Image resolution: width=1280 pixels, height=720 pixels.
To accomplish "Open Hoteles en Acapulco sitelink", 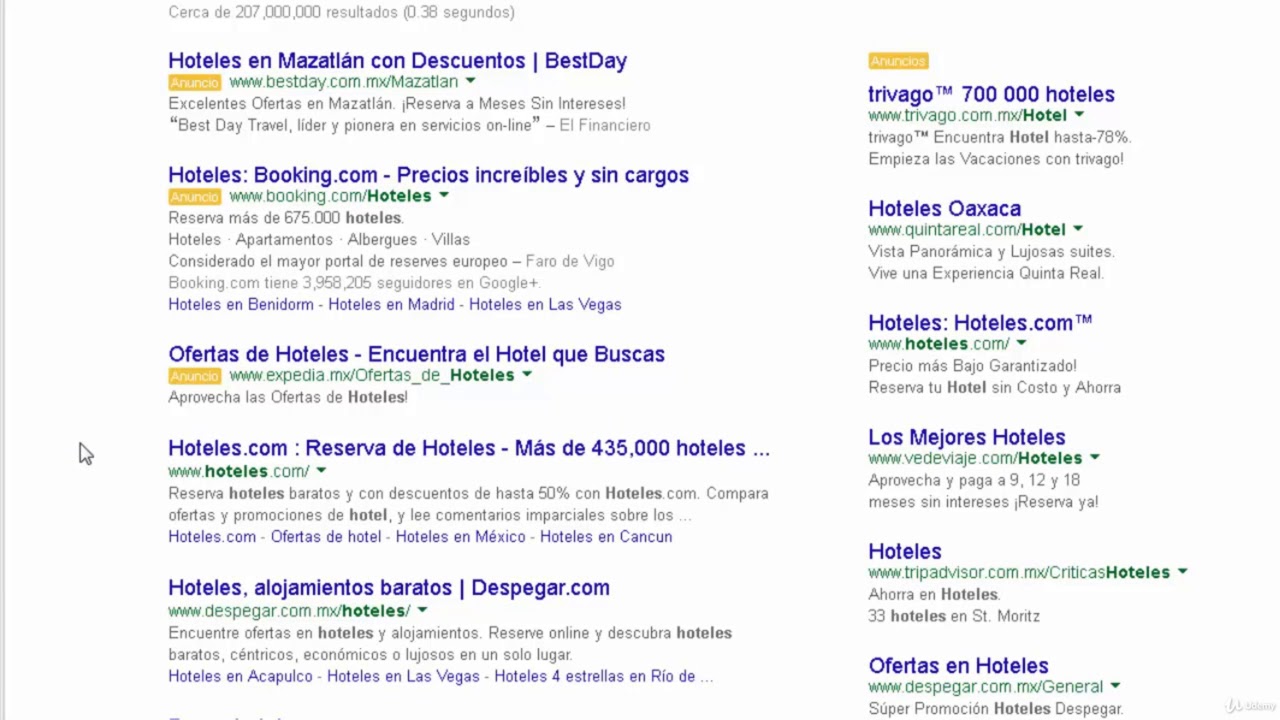I will (240, 677).
